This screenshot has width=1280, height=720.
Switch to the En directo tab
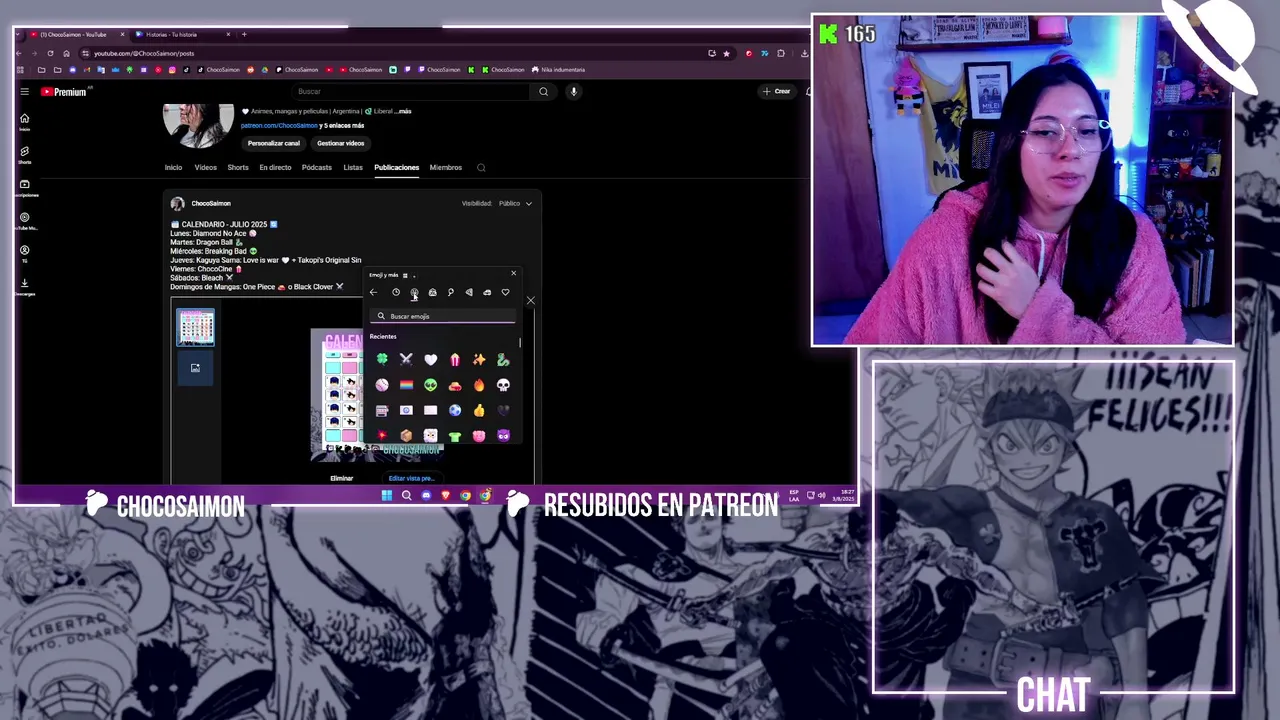point(275,167)
